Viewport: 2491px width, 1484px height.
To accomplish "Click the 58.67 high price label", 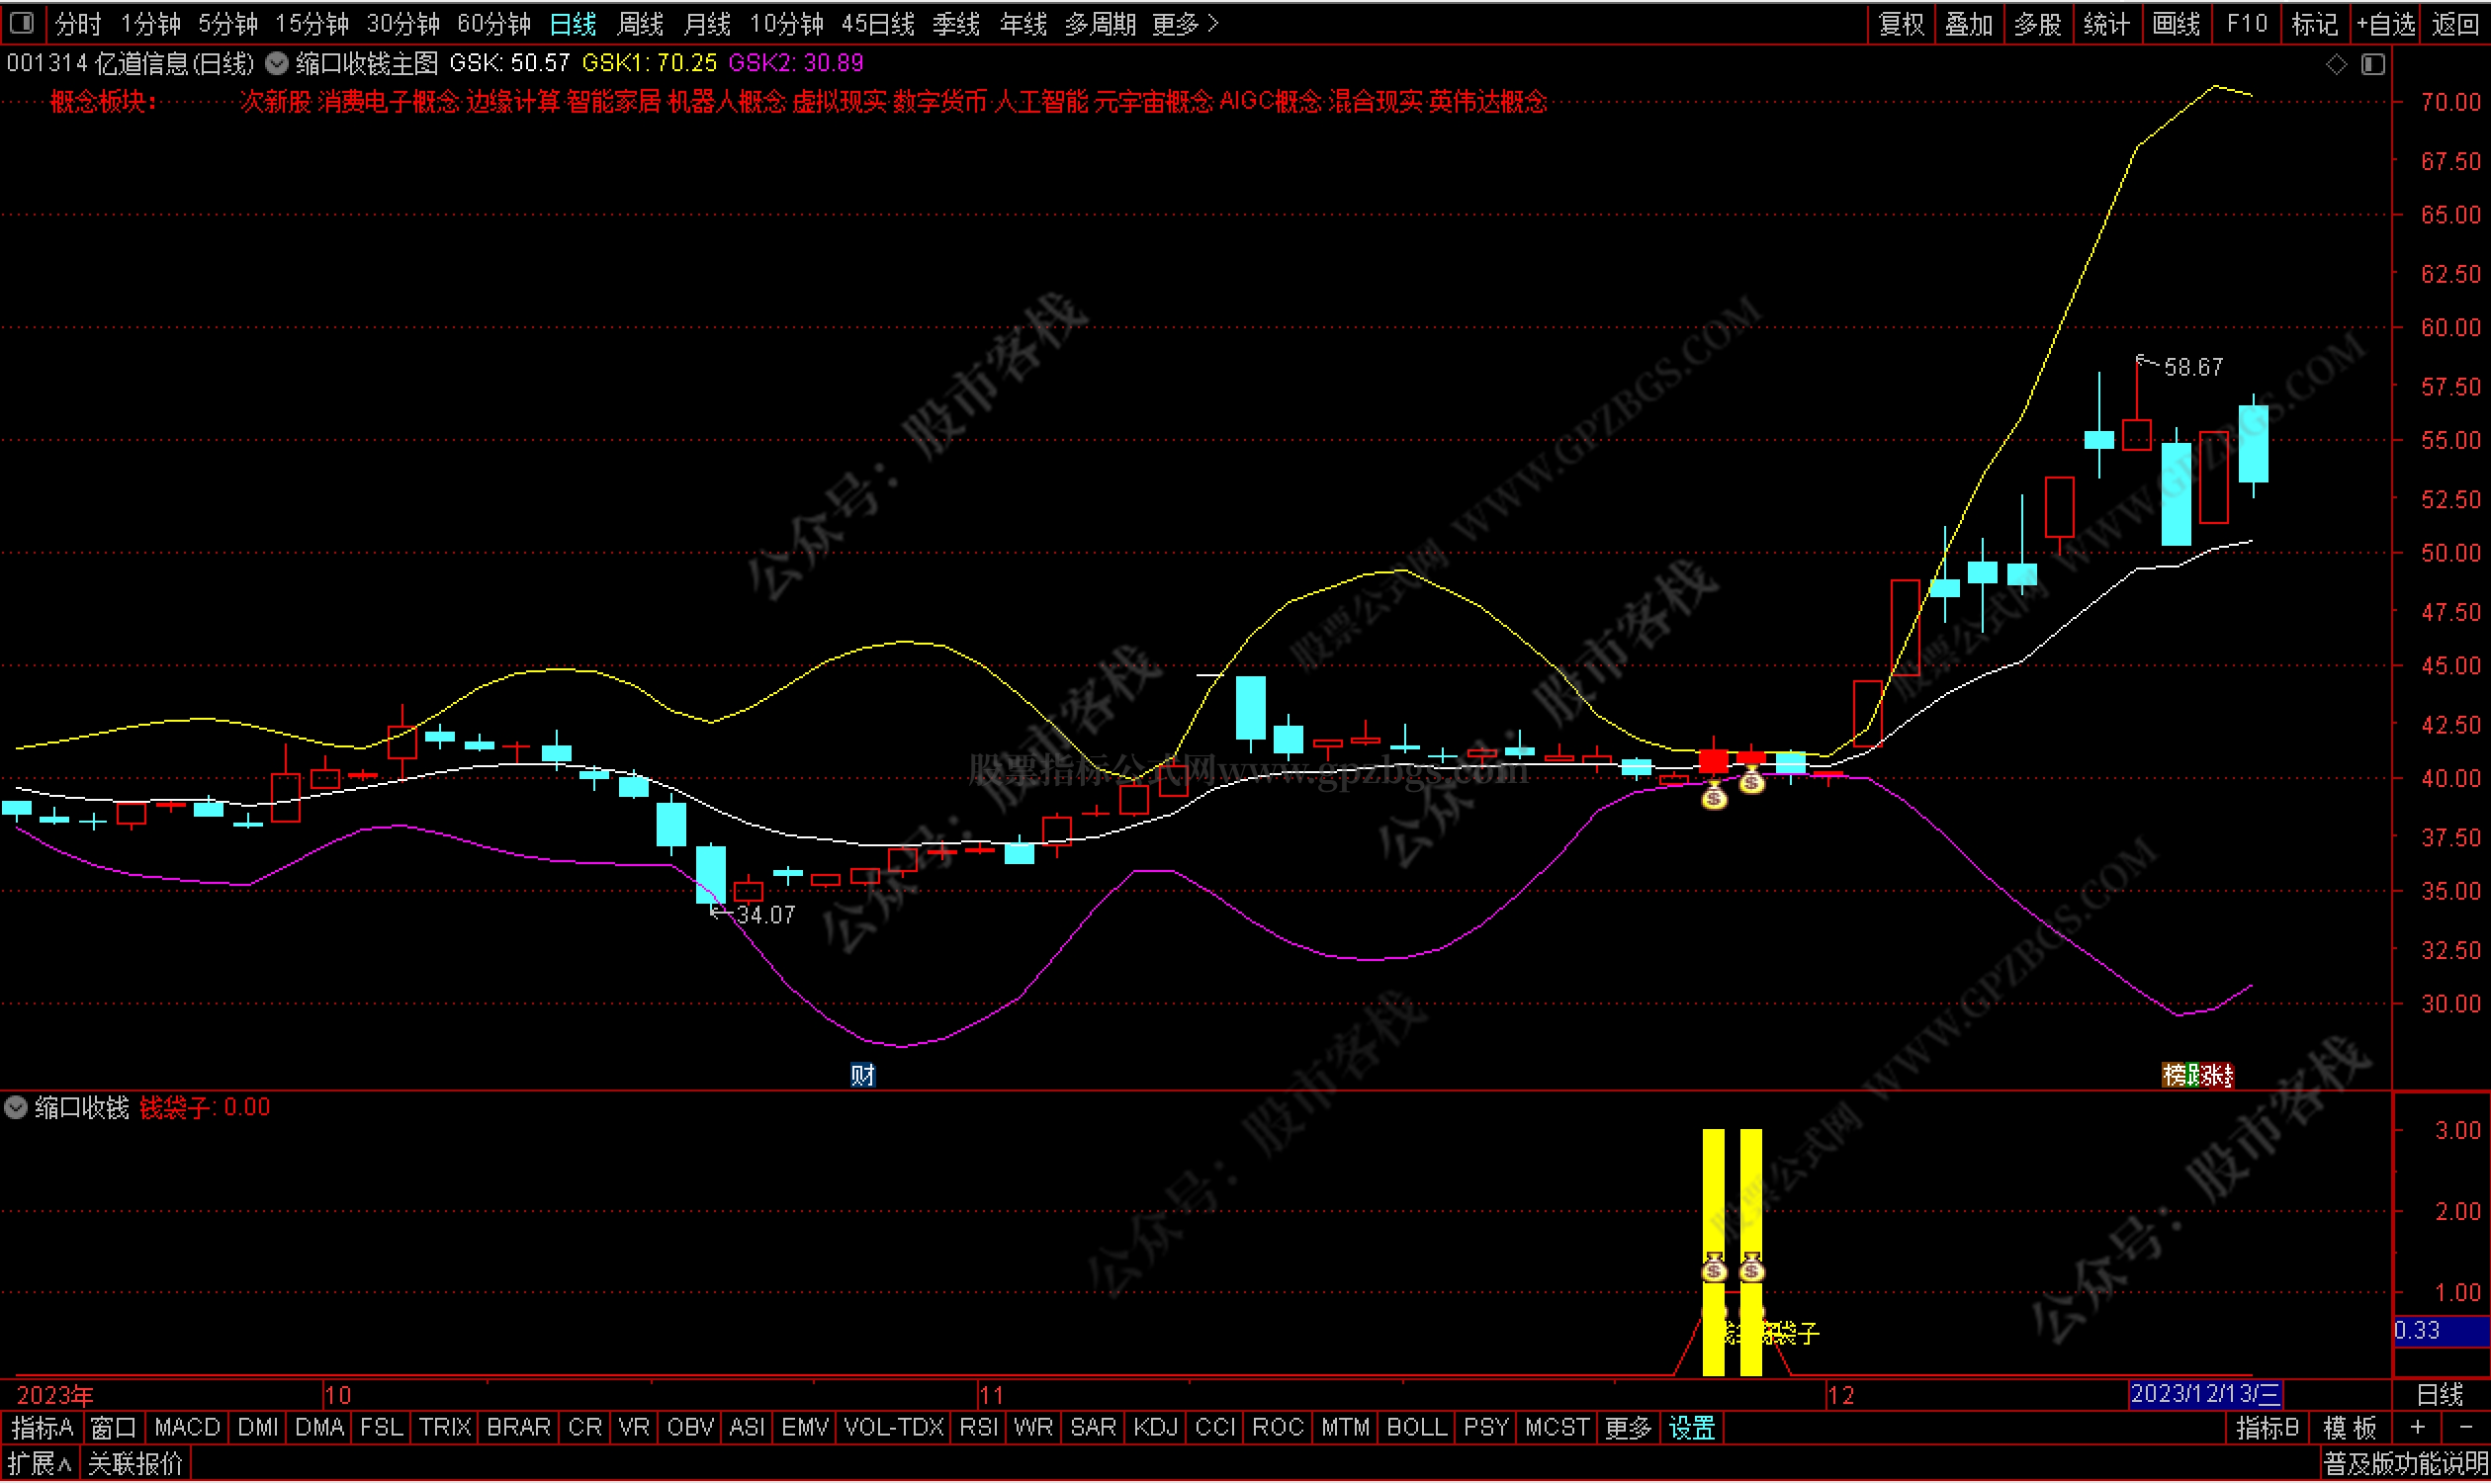I will (x=2193, y=368).
